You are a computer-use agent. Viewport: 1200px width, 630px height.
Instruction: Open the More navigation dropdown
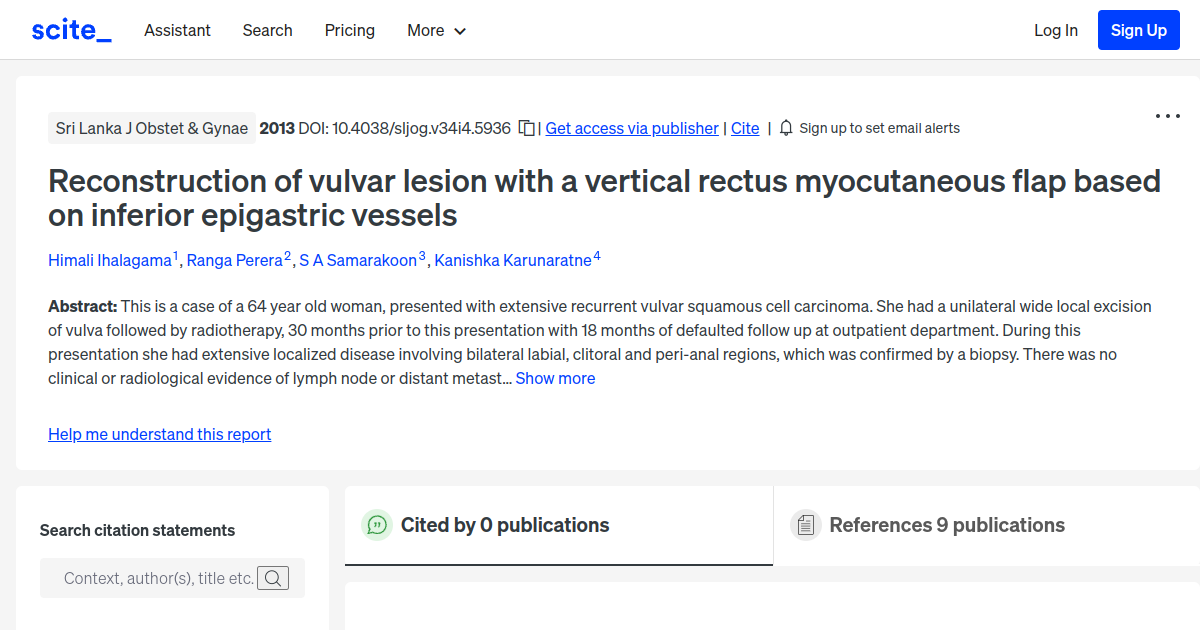[436, 31]
